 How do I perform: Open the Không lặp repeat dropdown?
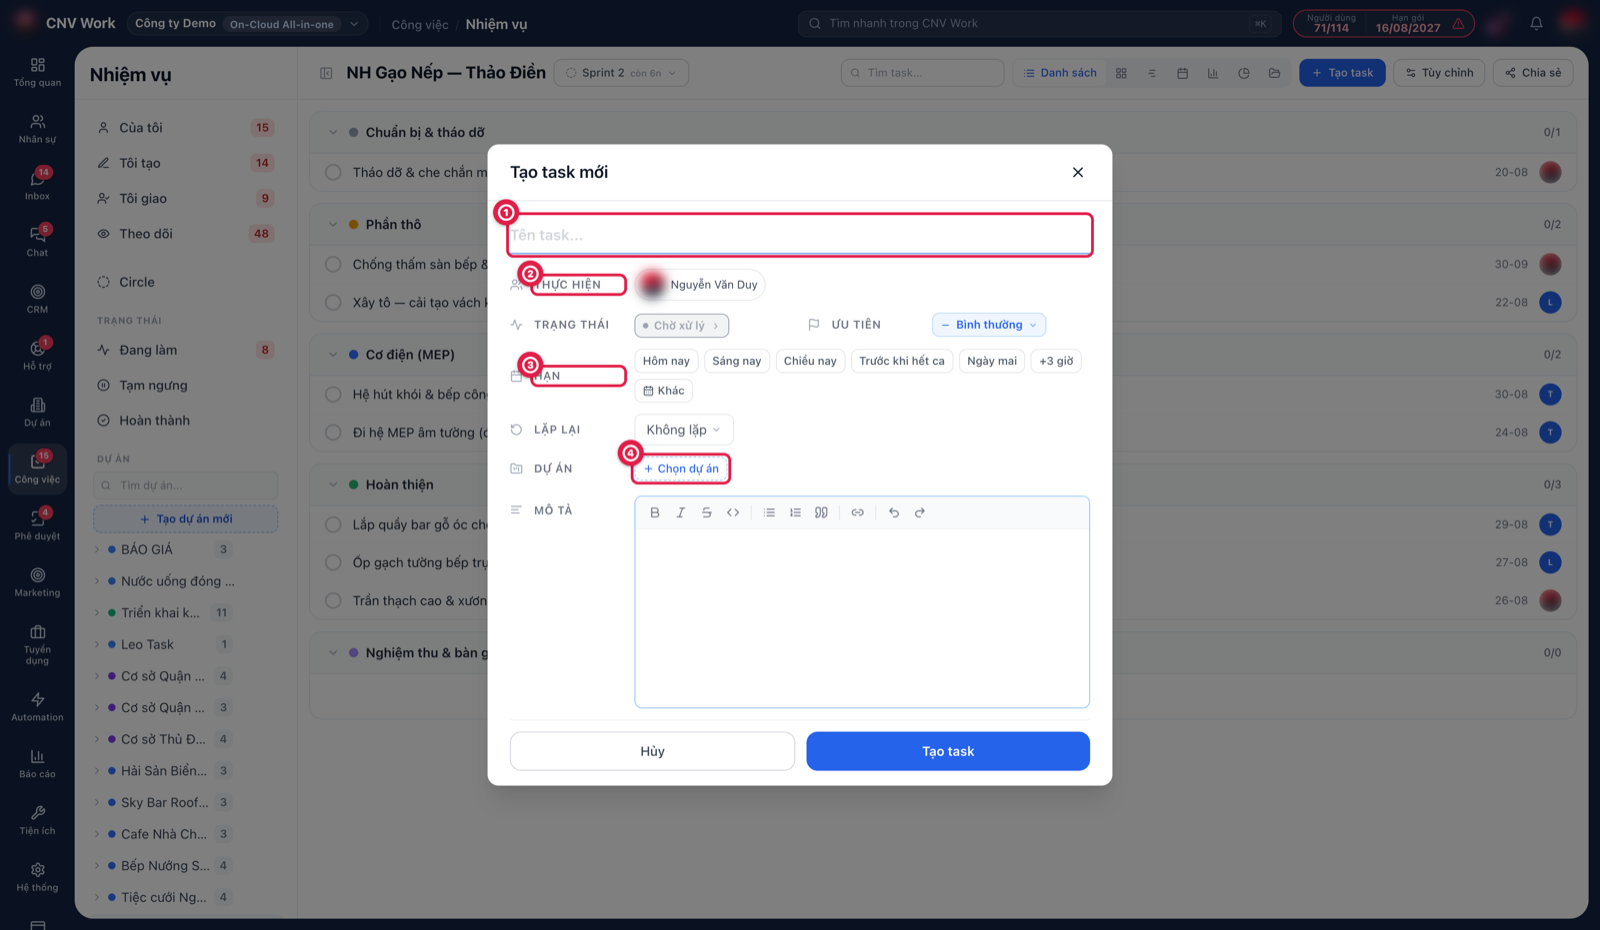click(683, 430)
